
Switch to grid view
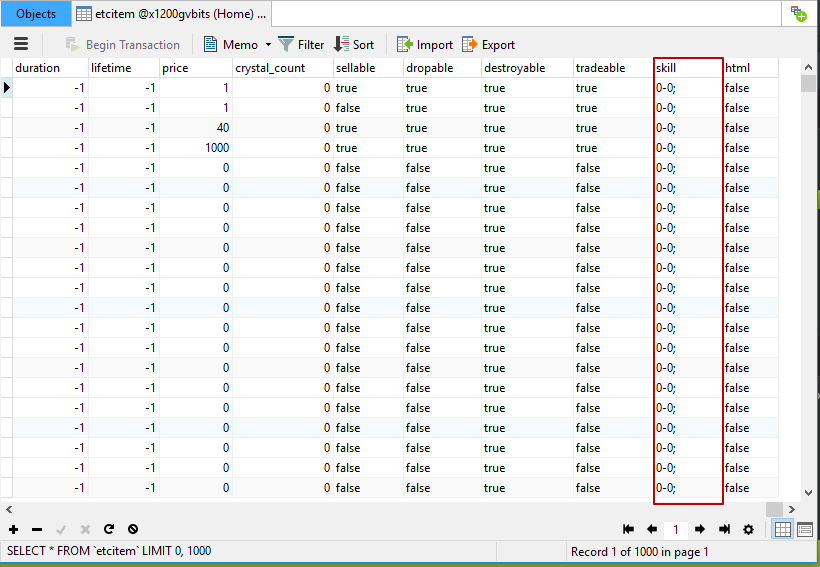click(782, 529)
